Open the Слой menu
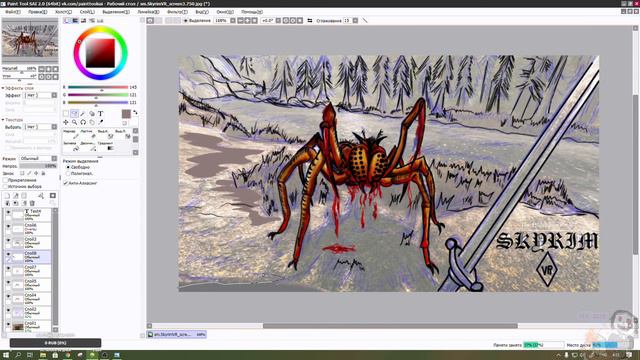Viewport: 640px width, 360px height. click(87, 12)
